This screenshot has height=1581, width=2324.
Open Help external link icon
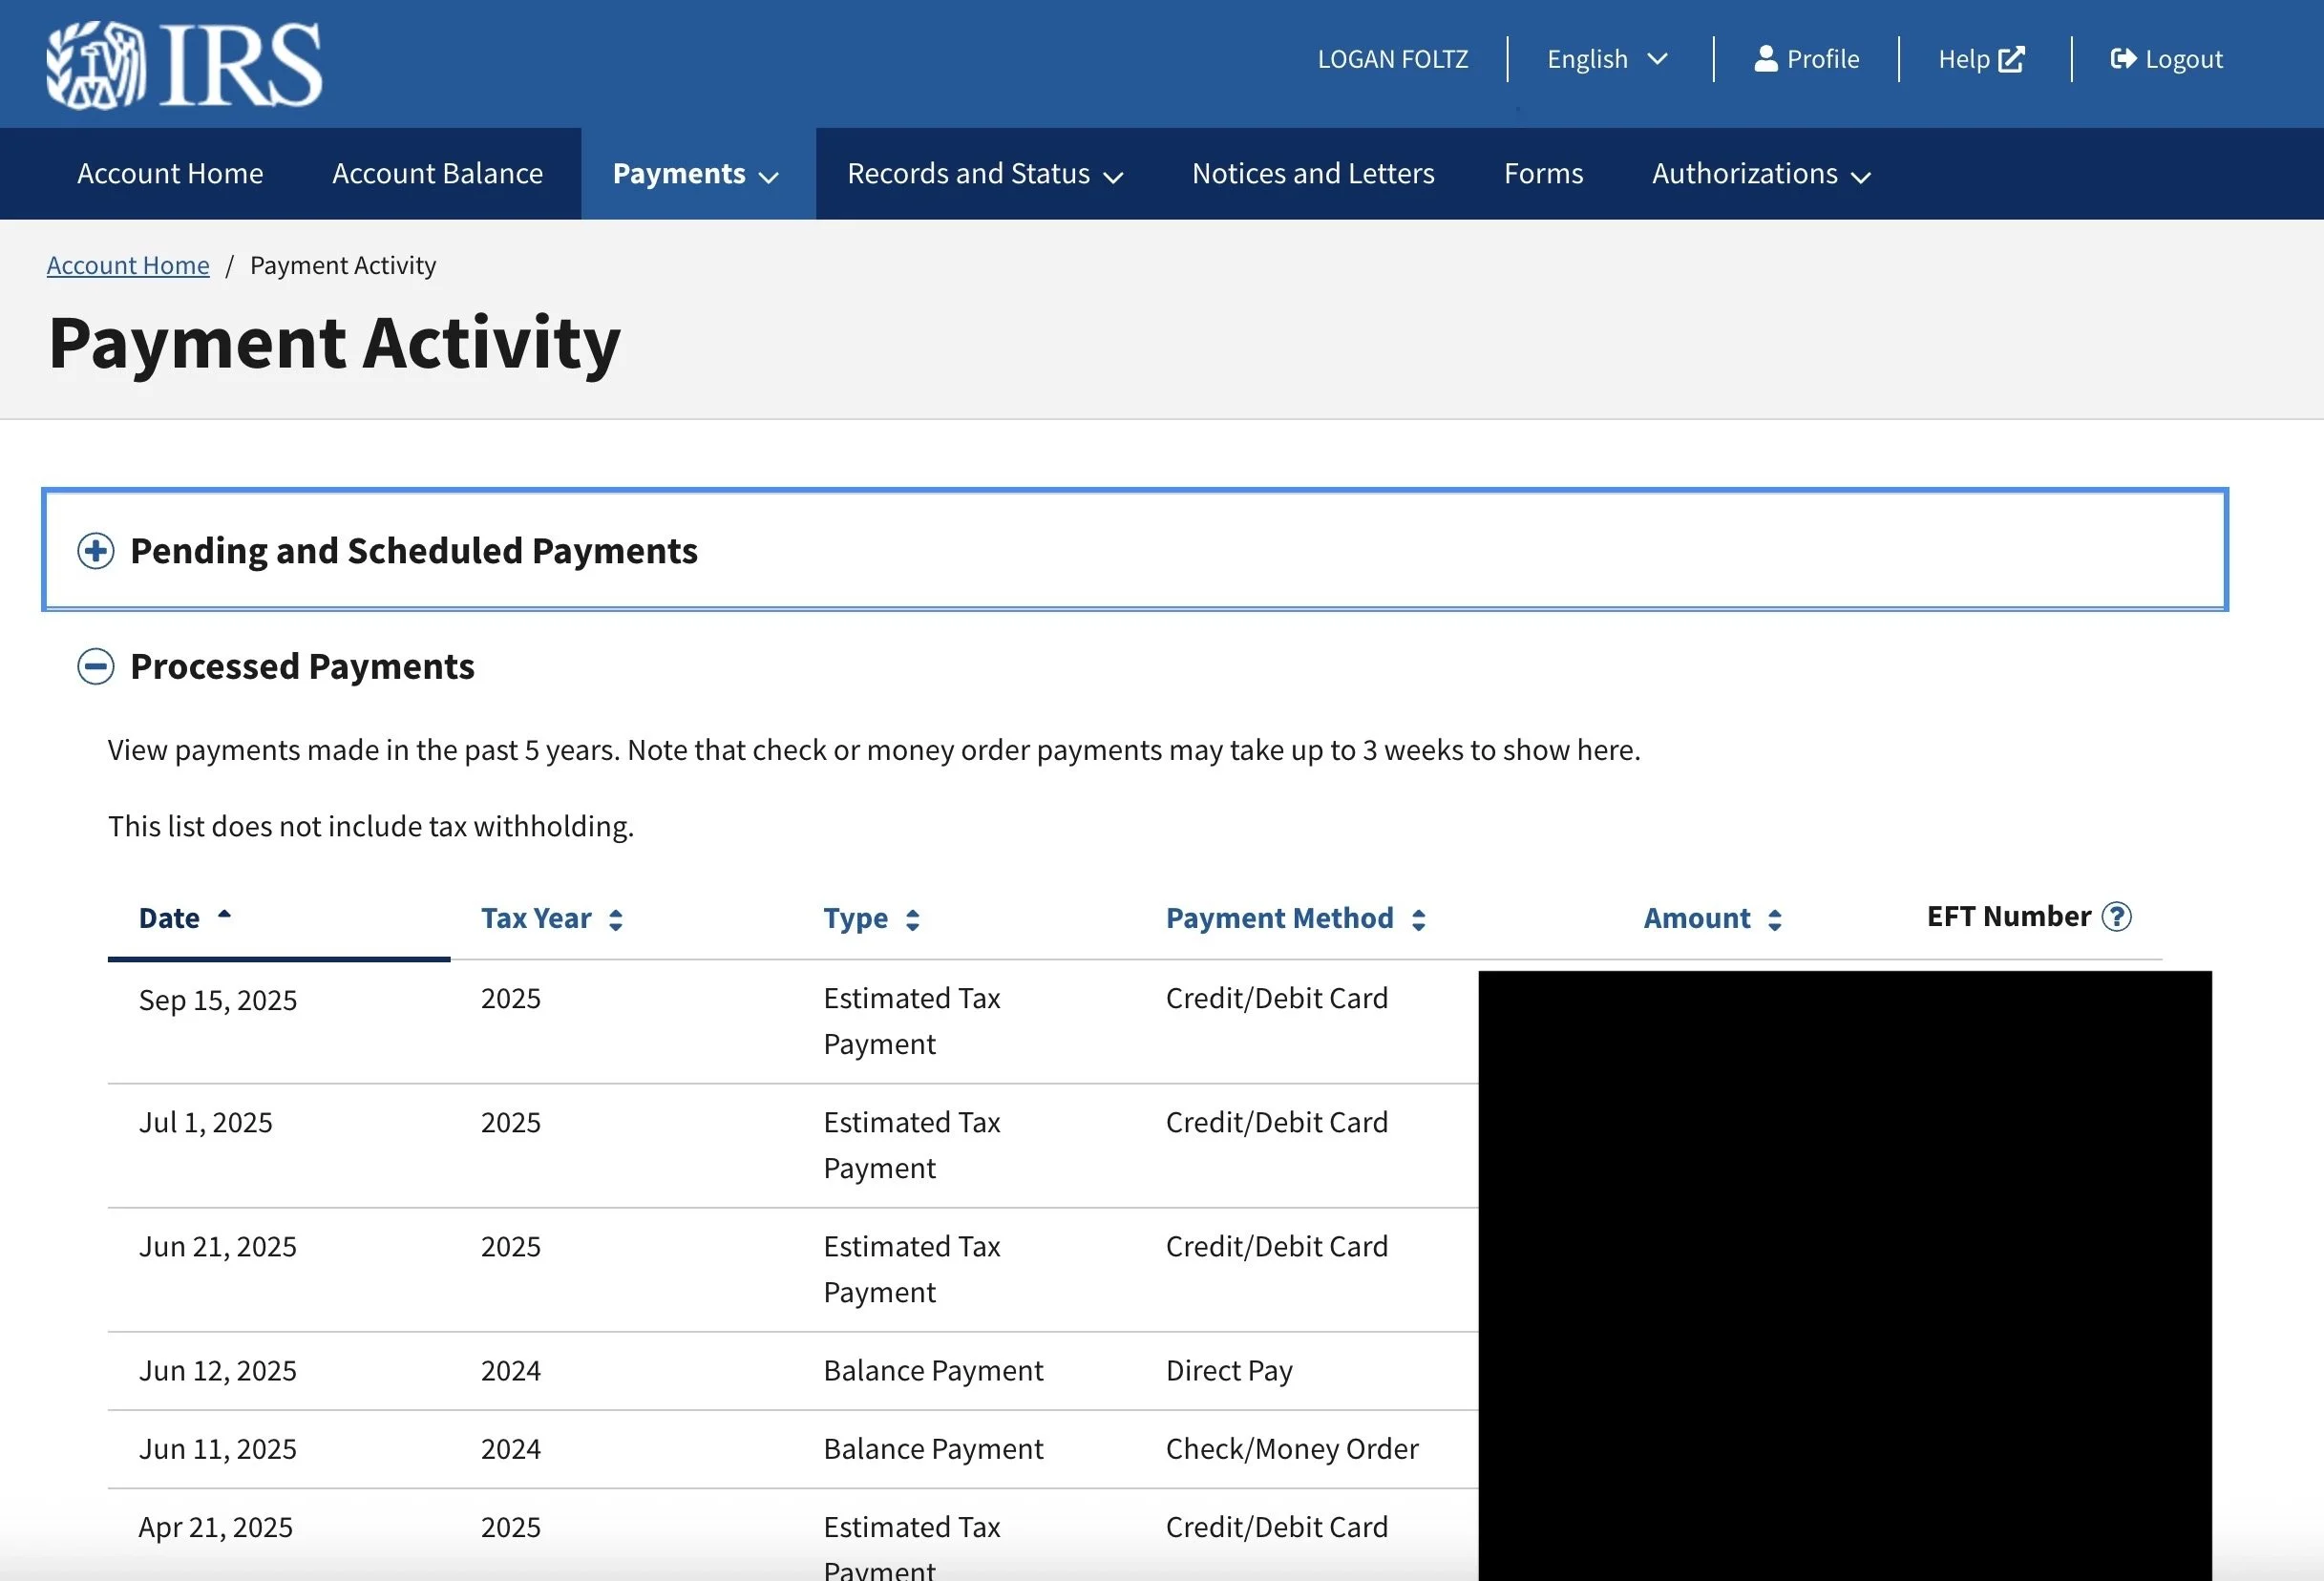(2010, 59)
